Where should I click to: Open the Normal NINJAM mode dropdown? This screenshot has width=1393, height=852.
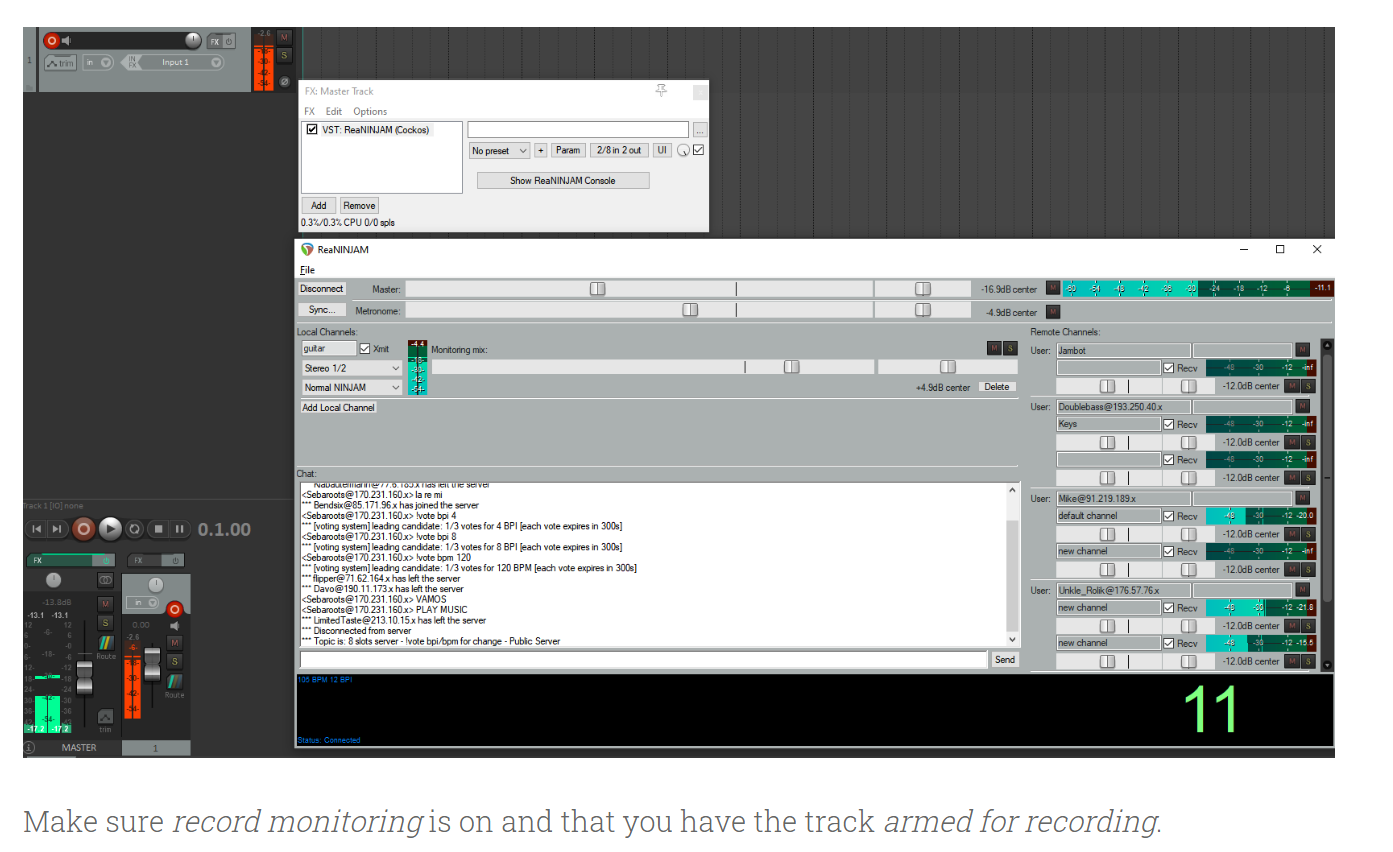tap(351, 388)
